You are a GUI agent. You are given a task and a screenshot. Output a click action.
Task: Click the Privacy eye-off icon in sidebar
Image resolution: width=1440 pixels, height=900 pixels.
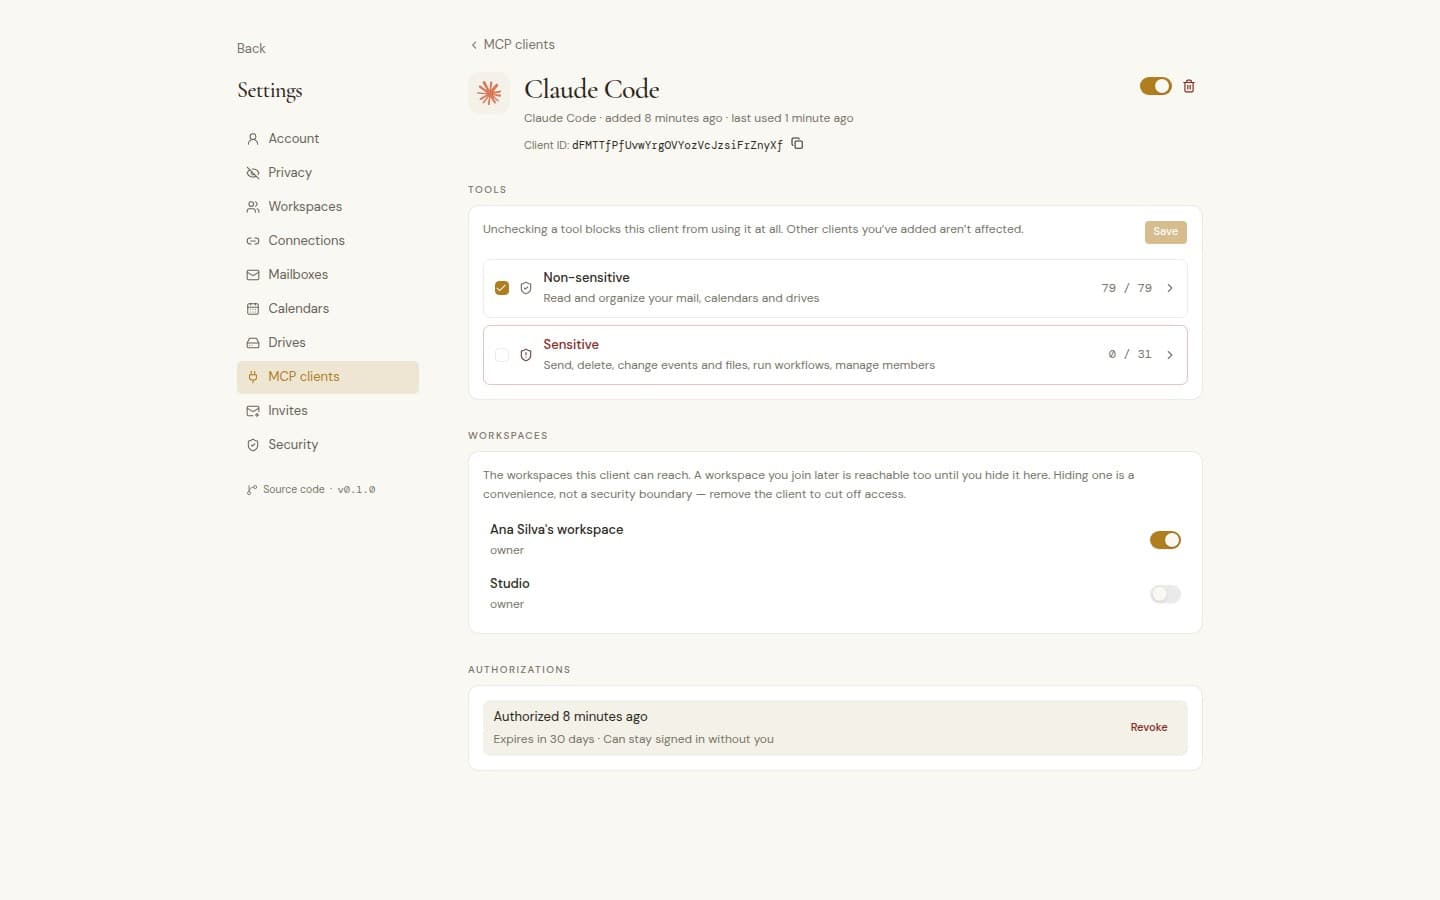253,173
